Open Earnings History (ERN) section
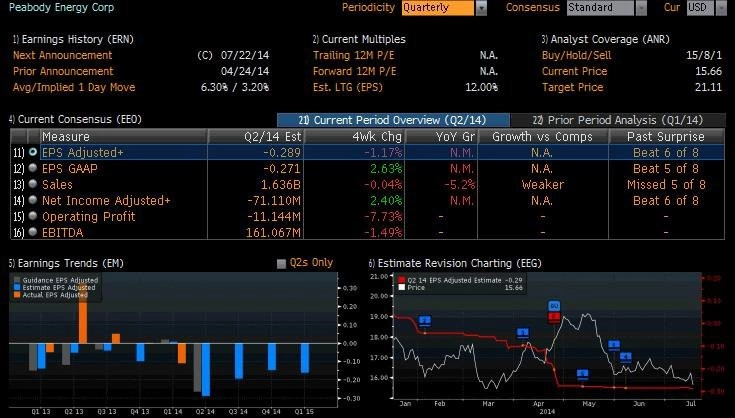 [73, 39]
